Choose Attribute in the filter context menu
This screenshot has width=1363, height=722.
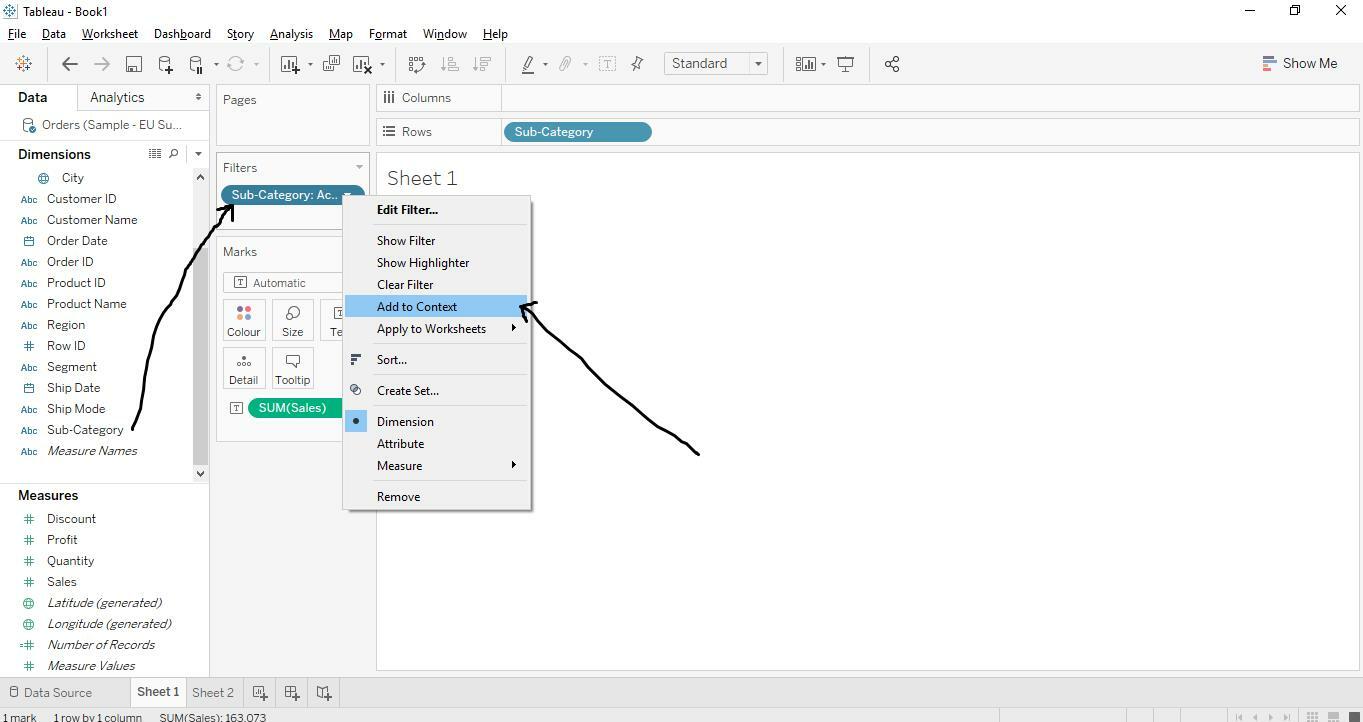(400, 443)
